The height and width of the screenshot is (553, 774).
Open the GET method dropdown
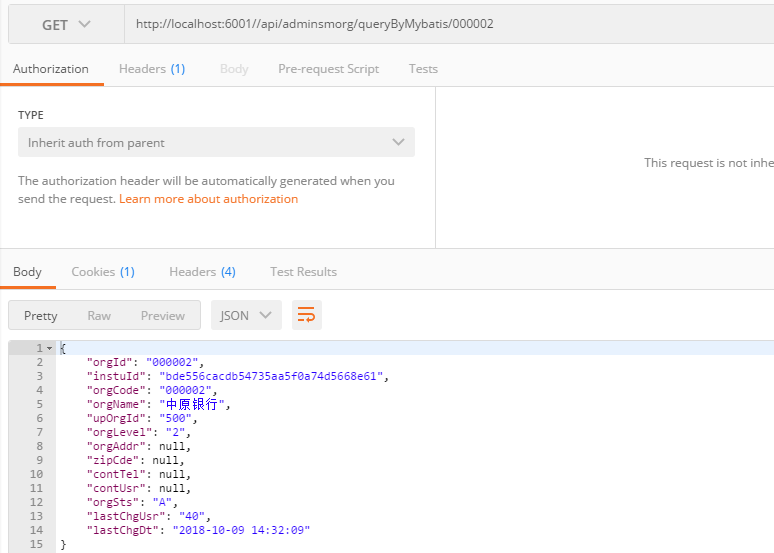(x=66, y=25)
